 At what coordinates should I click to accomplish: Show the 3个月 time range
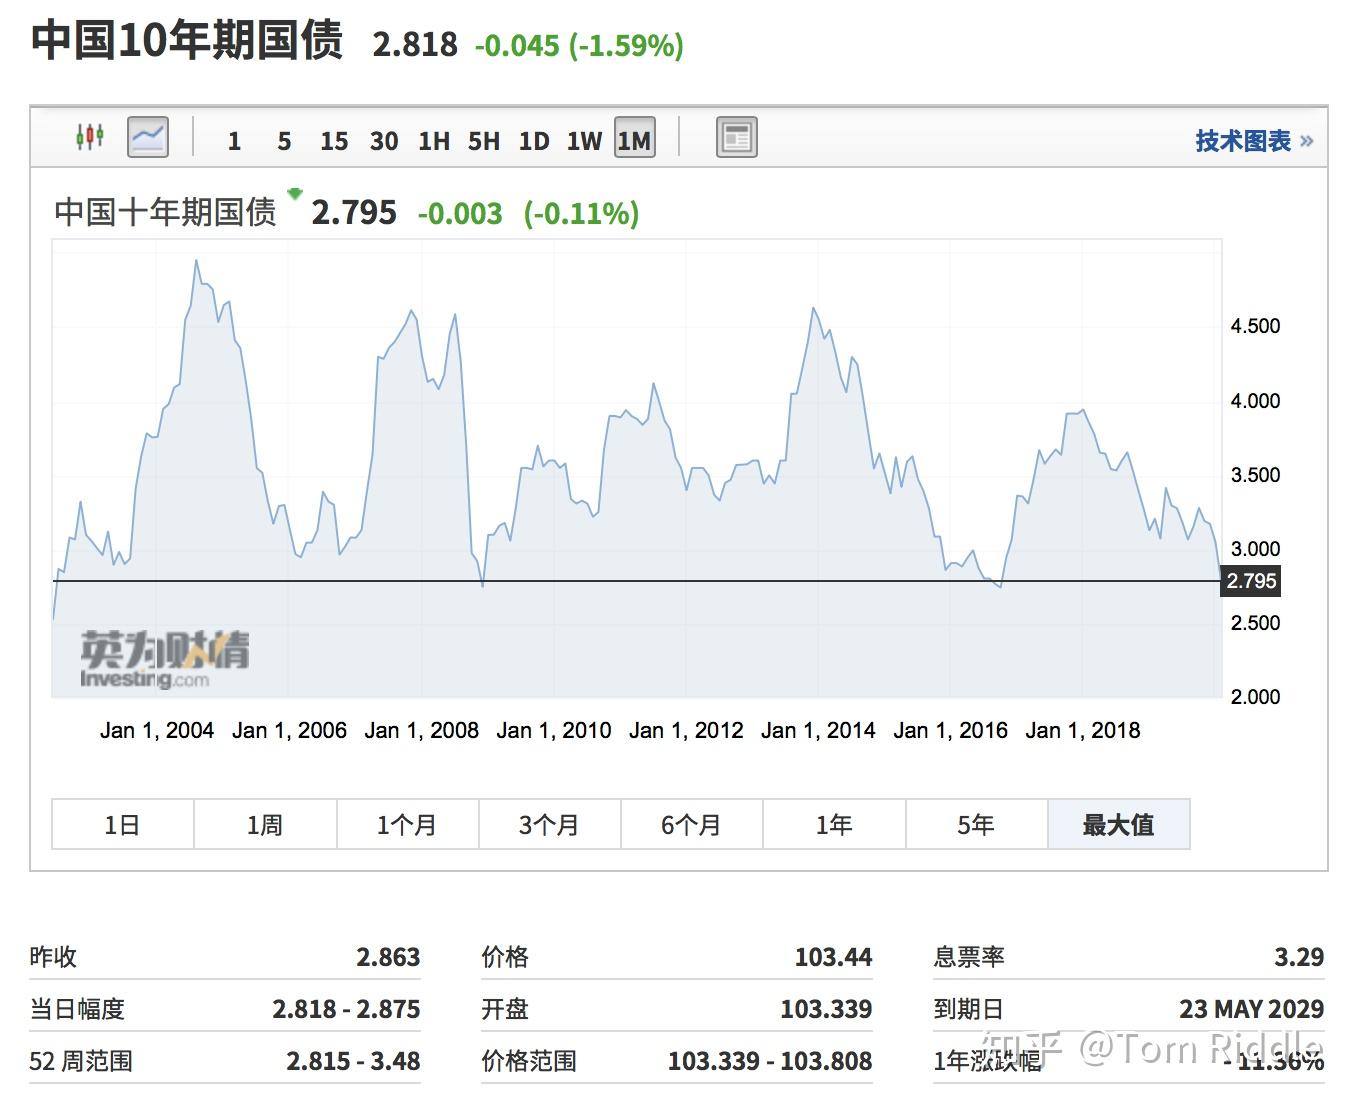click(549, 824)
